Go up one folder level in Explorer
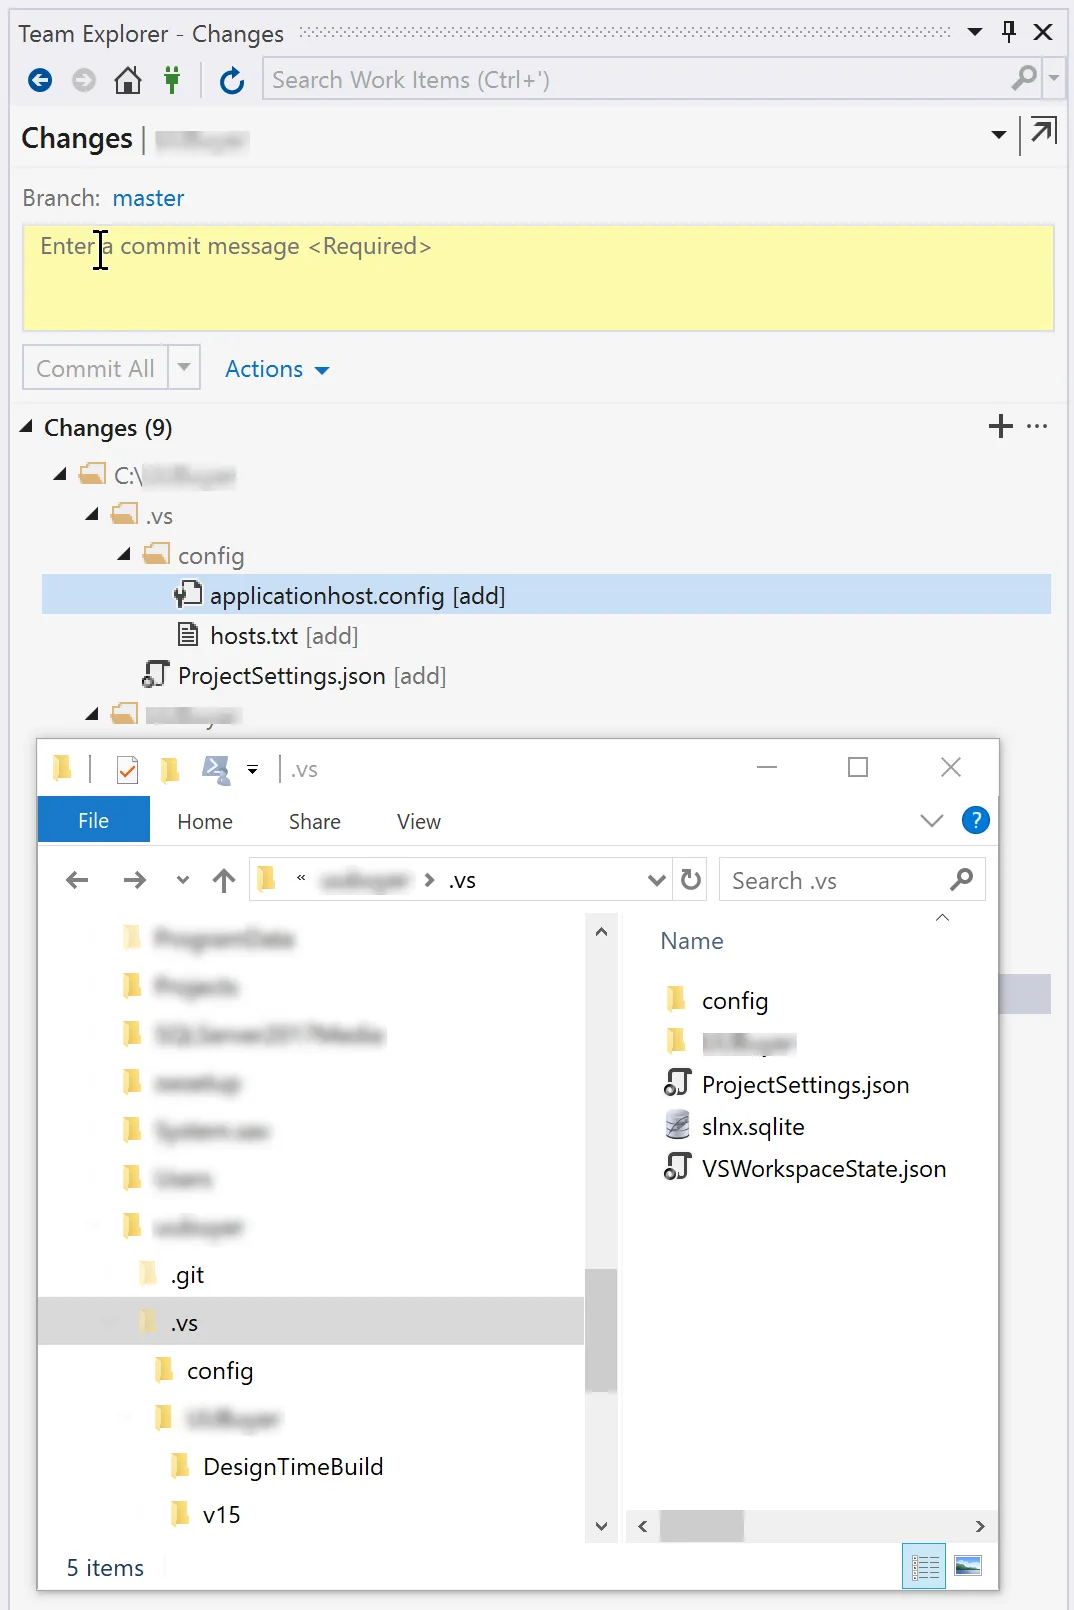The image size is (1074, 1610). tap(224, 880)
